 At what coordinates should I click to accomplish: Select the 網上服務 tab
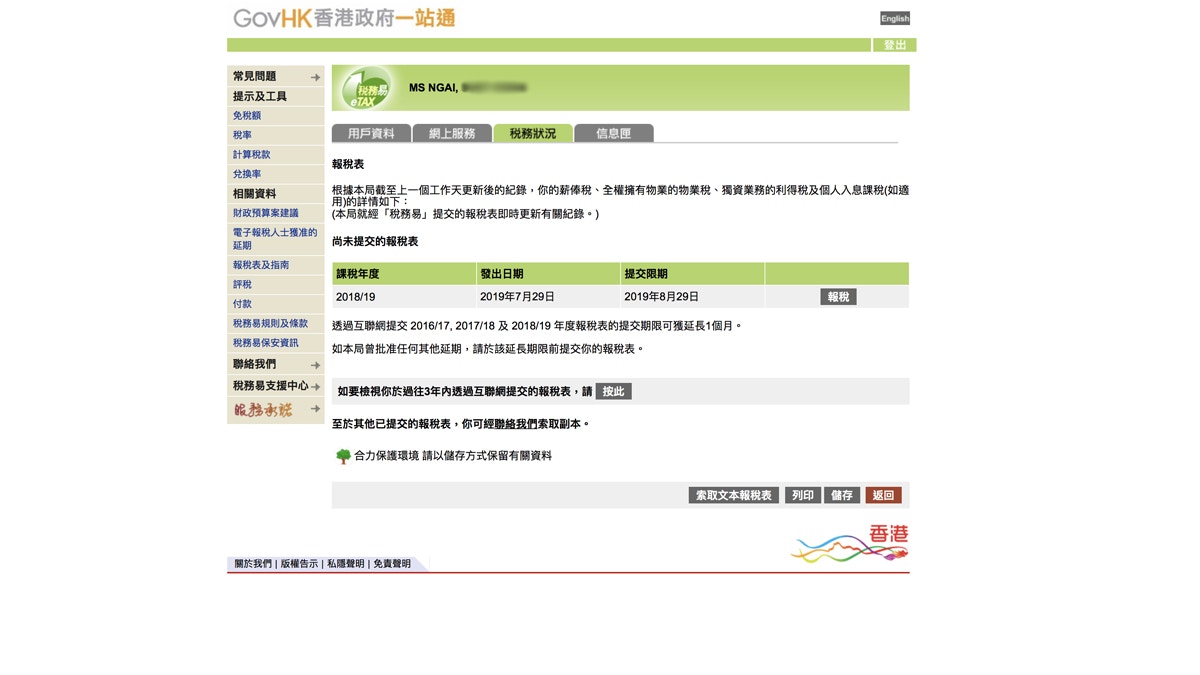452,132
